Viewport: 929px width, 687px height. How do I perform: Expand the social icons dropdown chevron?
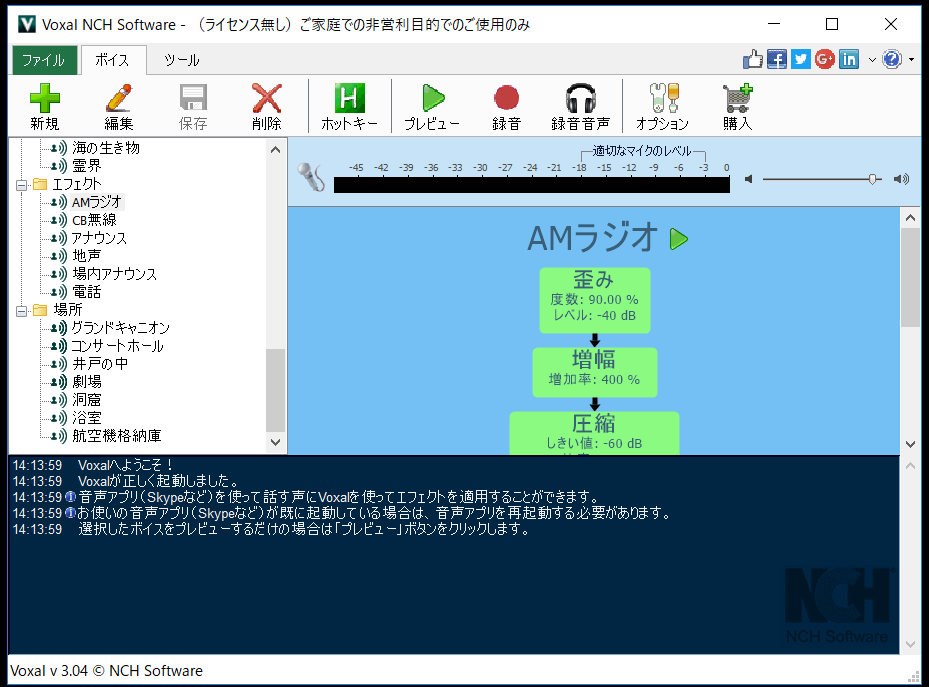pyautogui.click(x=872, y=60)
